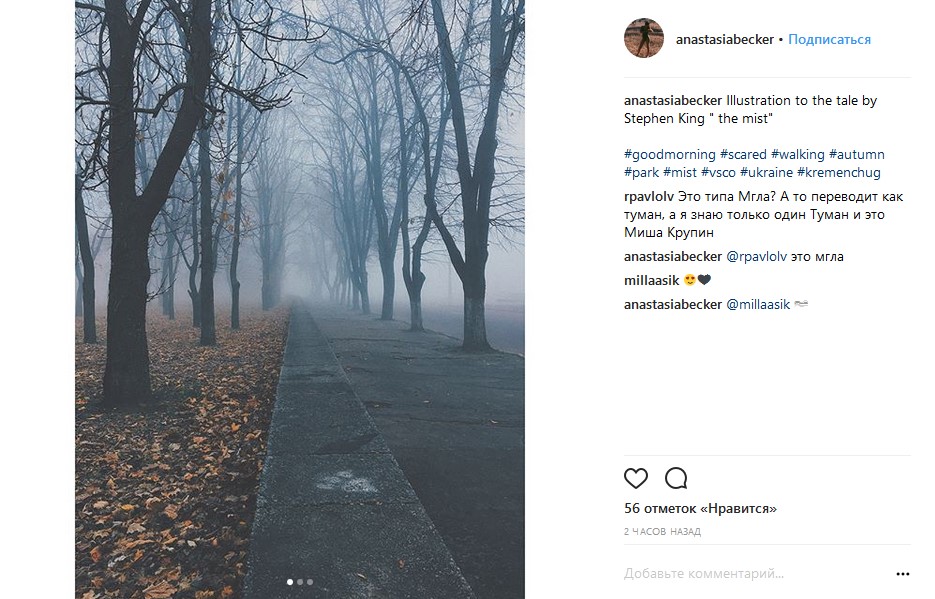View the 56 likes list
The width and height of the screenshot is (935, 599).
(x=700, y=509)
